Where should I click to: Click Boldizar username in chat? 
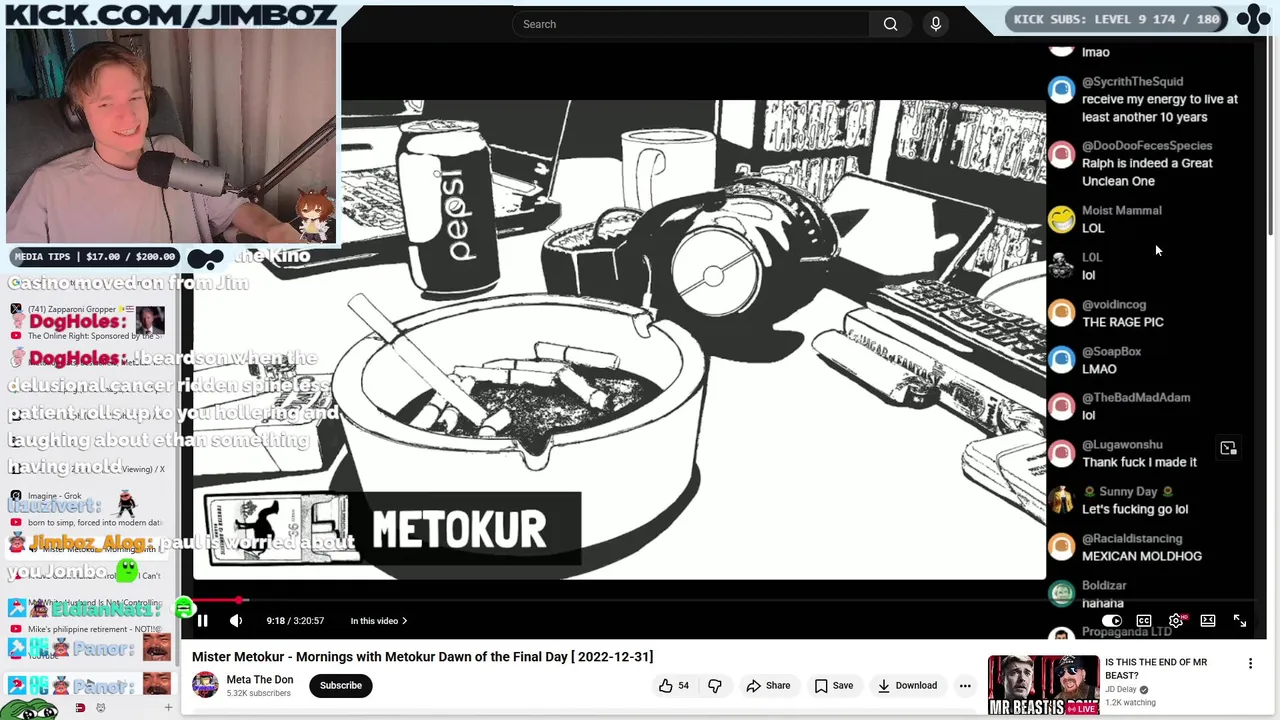(x=1104, y=586)
